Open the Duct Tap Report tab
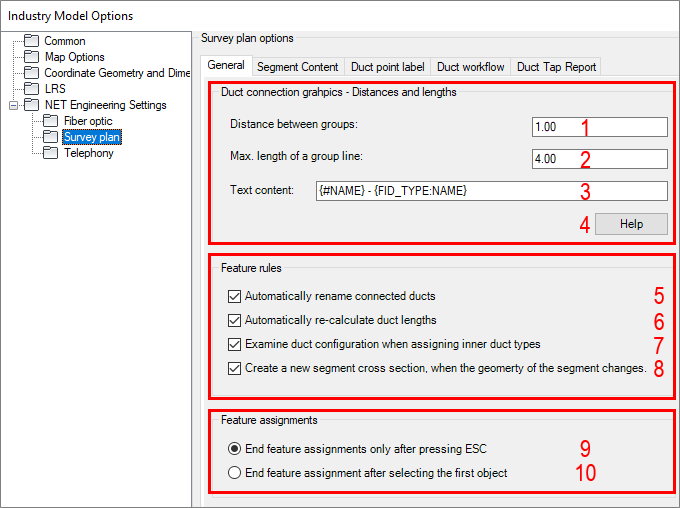The image size is (680, 508). coord(556,67)
